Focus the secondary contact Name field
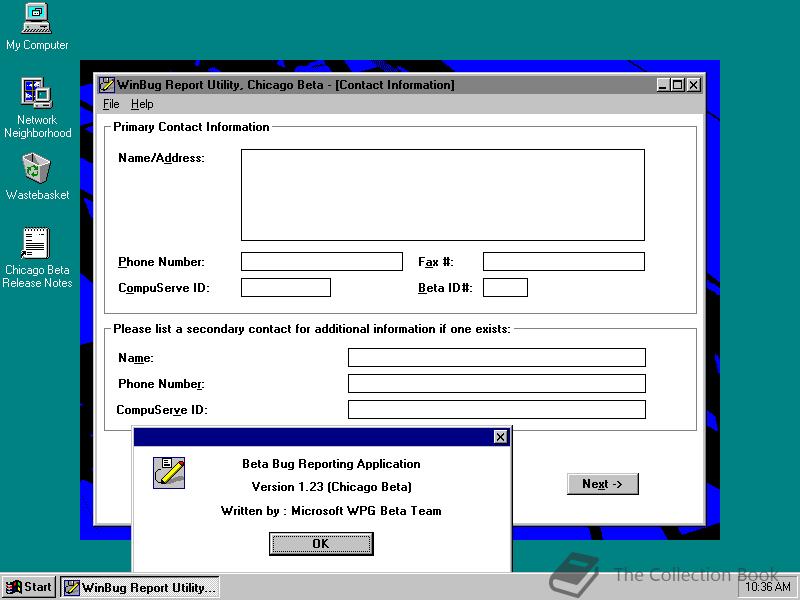 click(497, 358)
